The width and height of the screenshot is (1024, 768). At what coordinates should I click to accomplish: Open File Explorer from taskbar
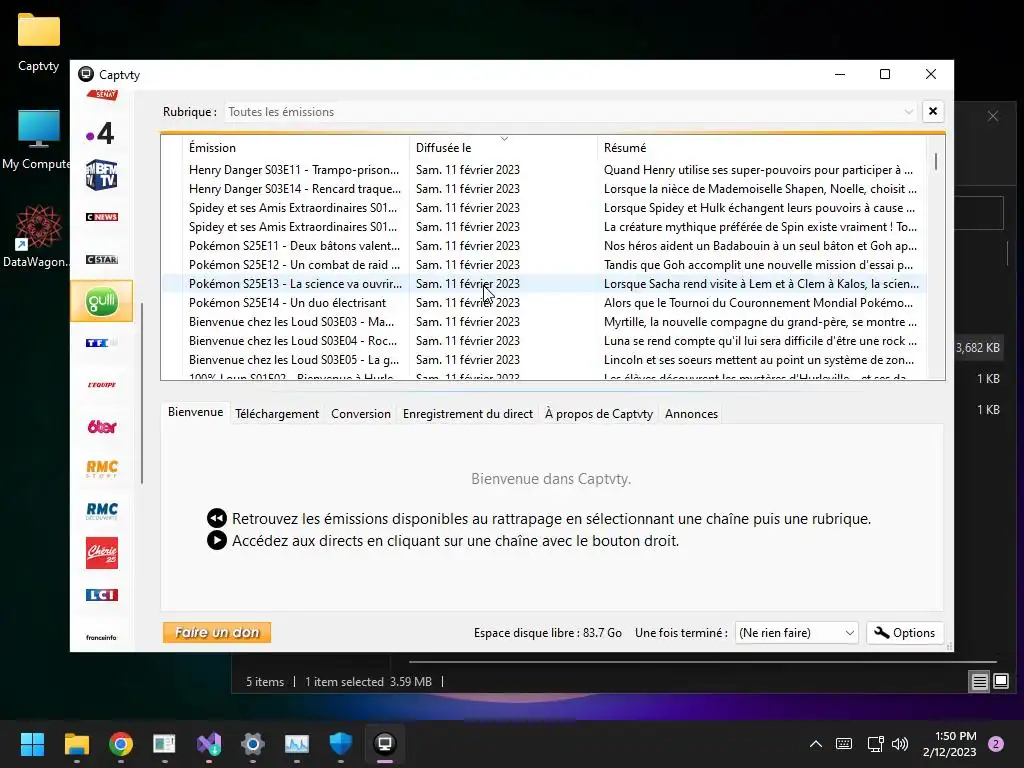[76, 744]
